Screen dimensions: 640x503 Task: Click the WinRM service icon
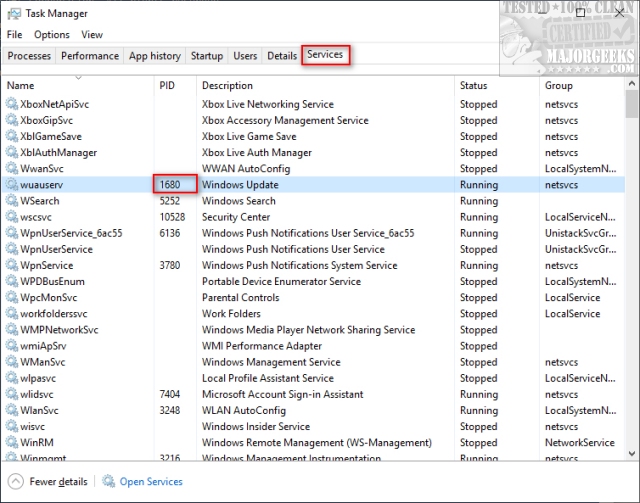click(12, 442)
